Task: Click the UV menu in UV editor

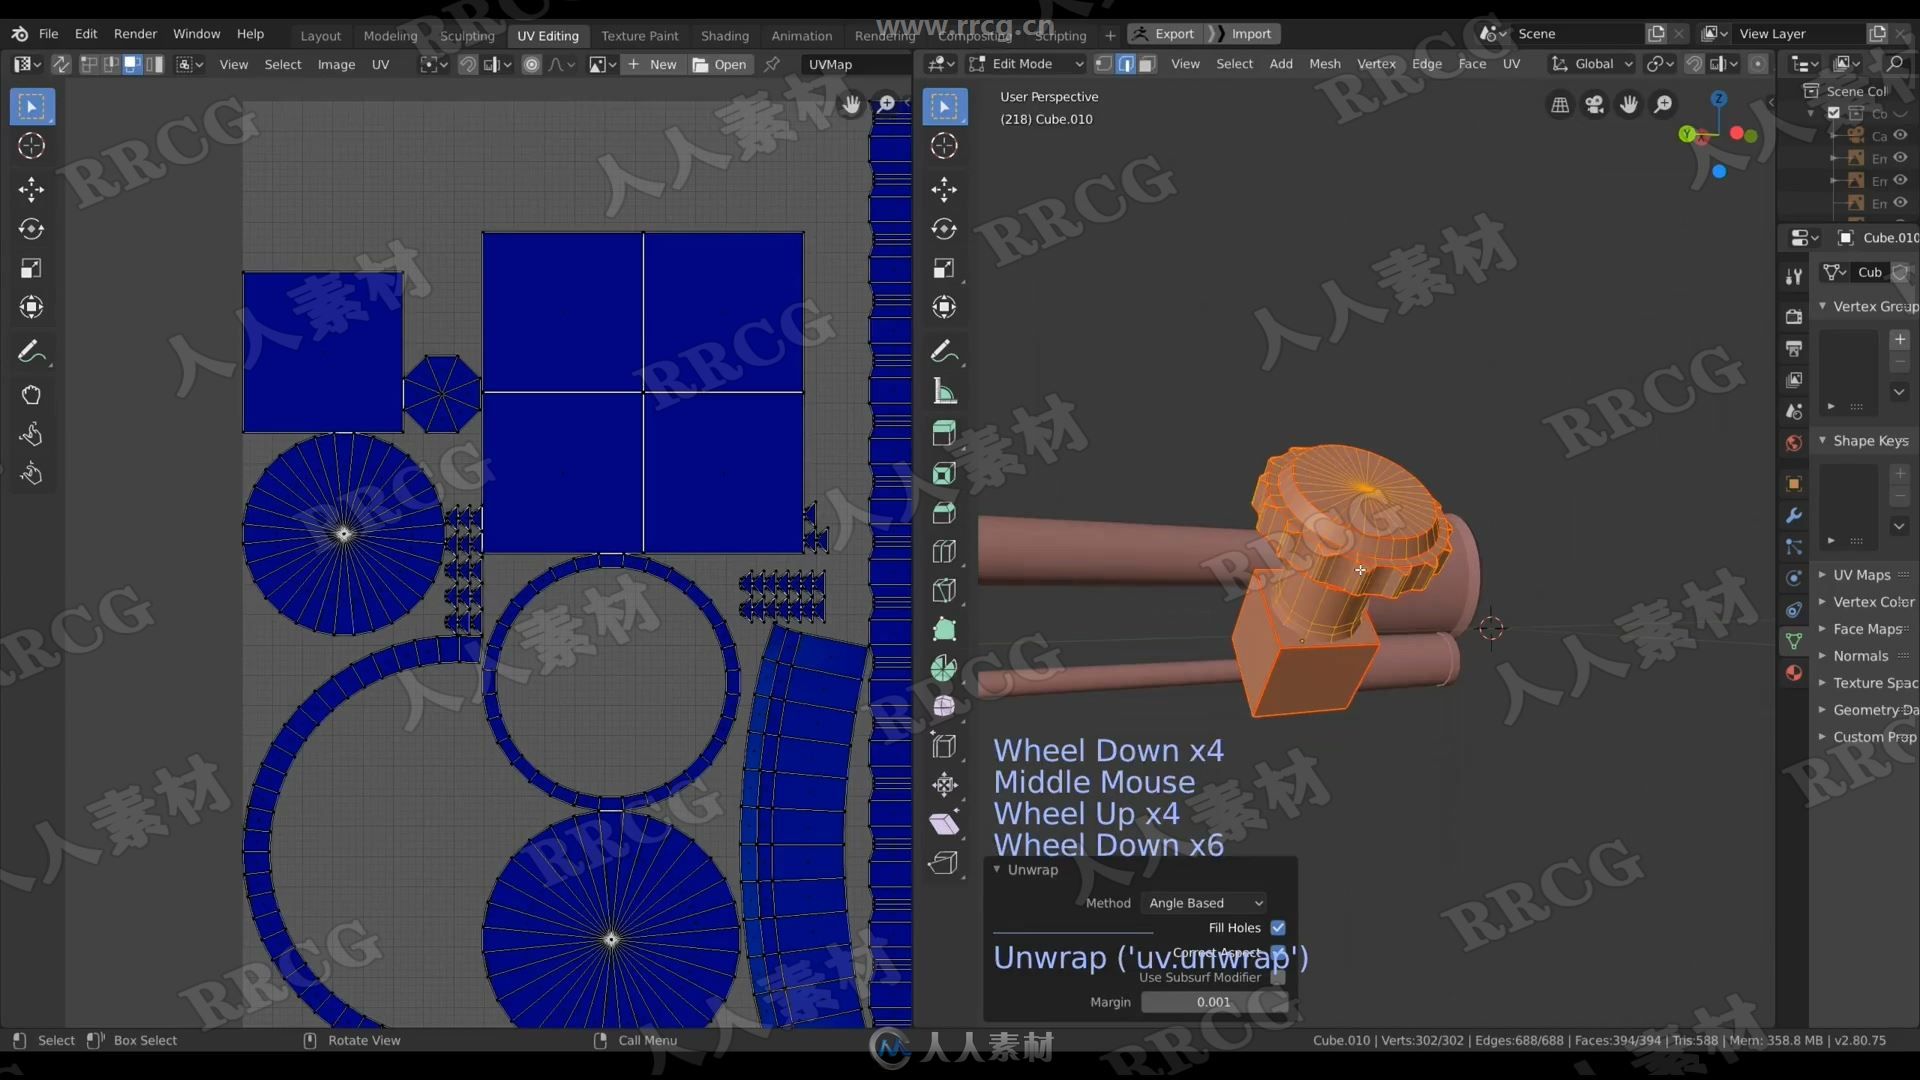Action: coord(381,63)
